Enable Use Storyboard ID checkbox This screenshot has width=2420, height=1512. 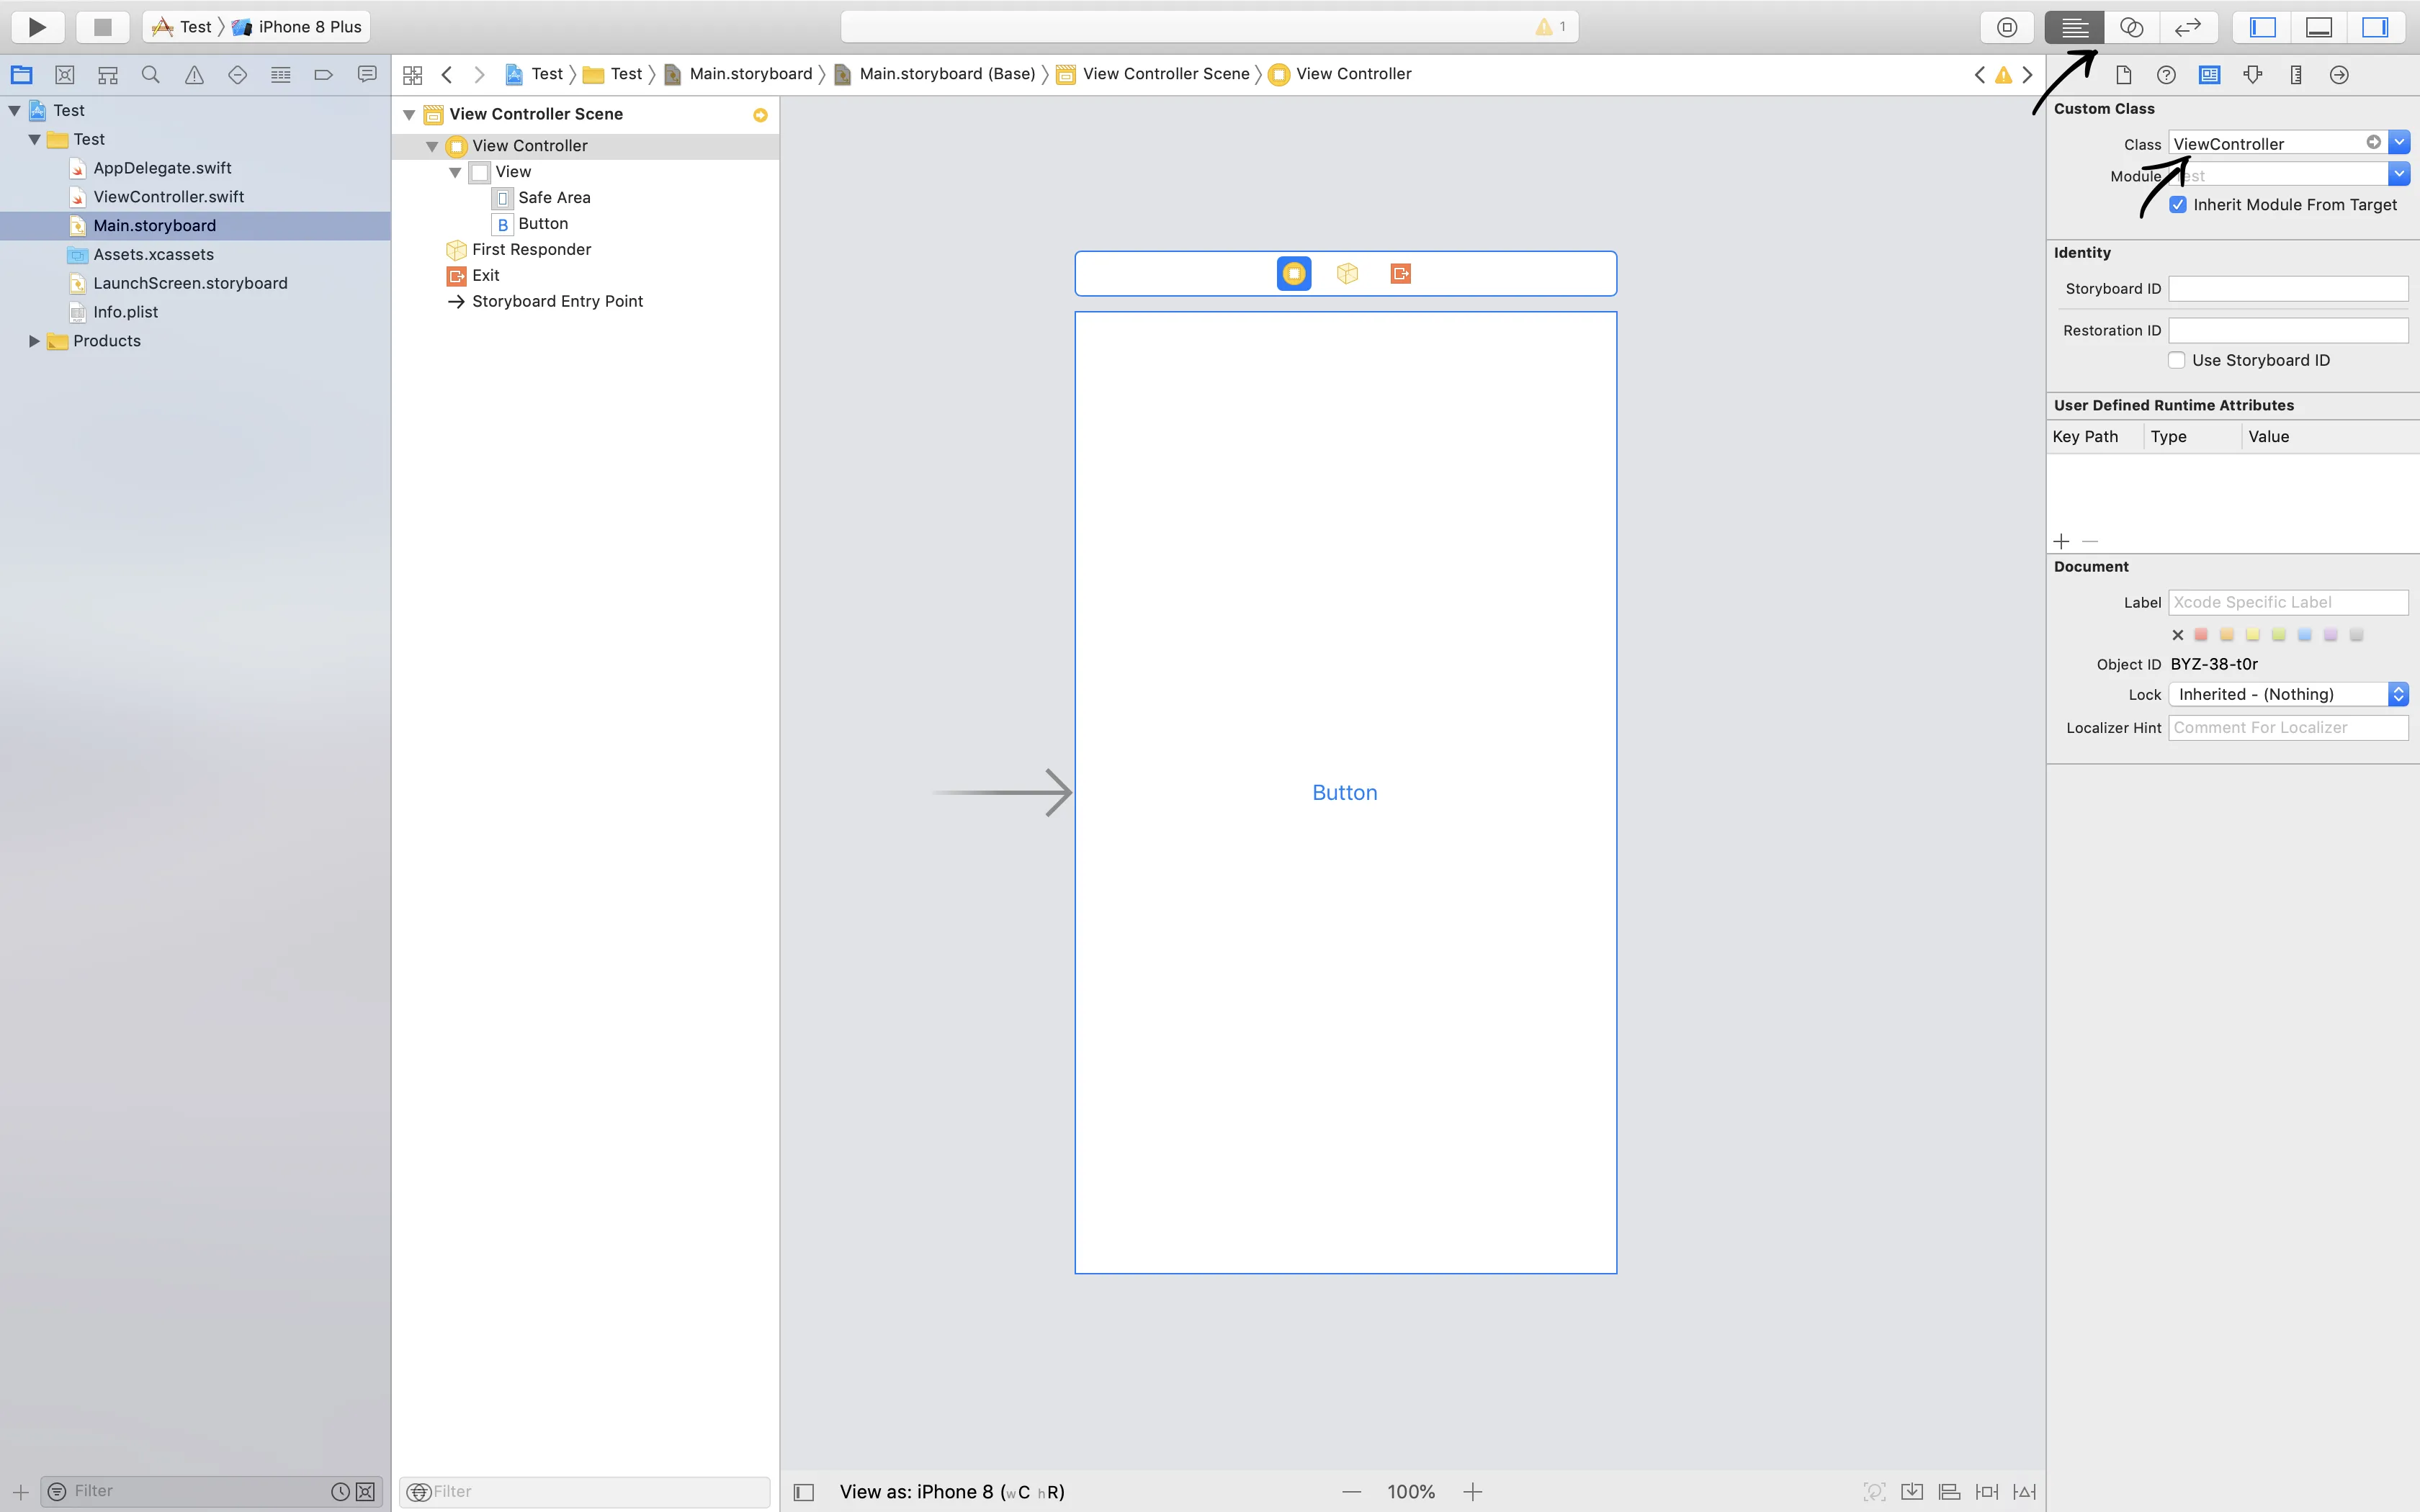point(2176,360)
